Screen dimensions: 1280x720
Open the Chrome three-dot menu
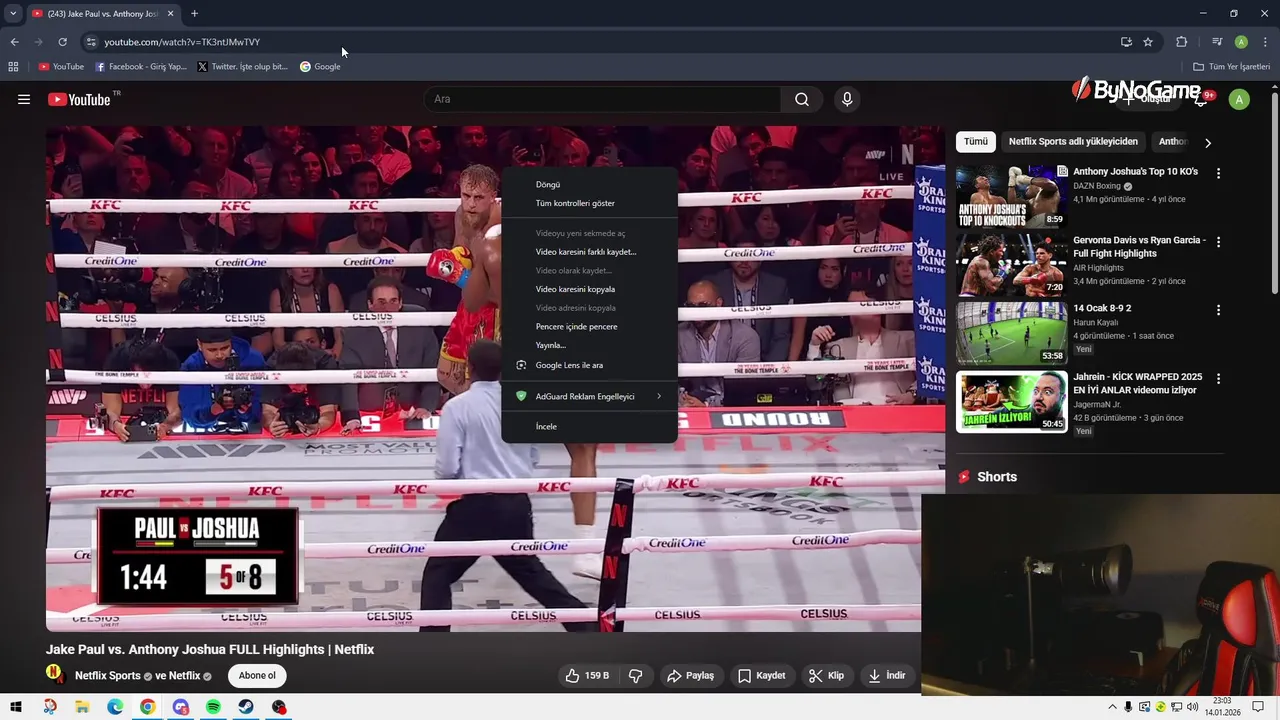click(x=1265, y=42)
